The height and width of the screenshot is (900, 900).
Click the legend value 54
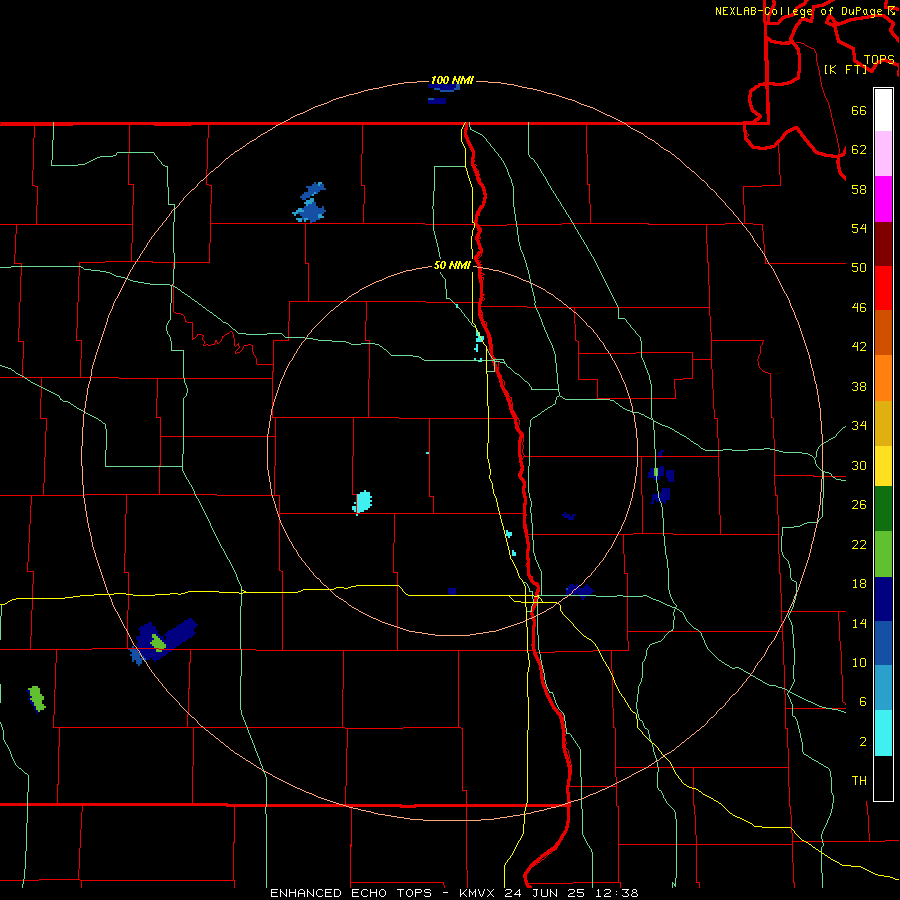[x=859, y=228]
